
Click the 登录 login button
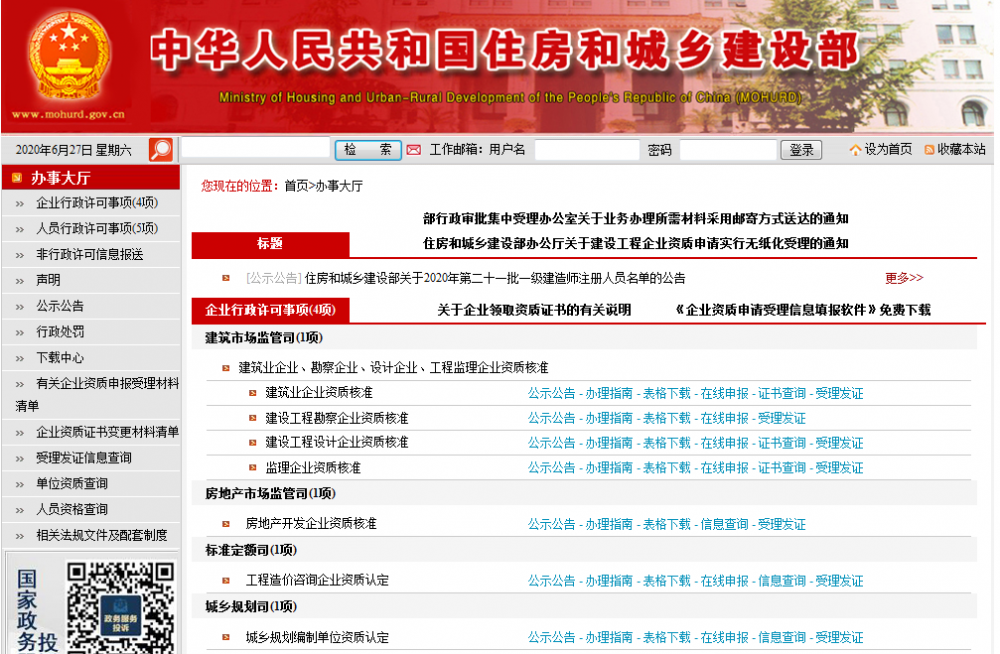coord(801,149)
